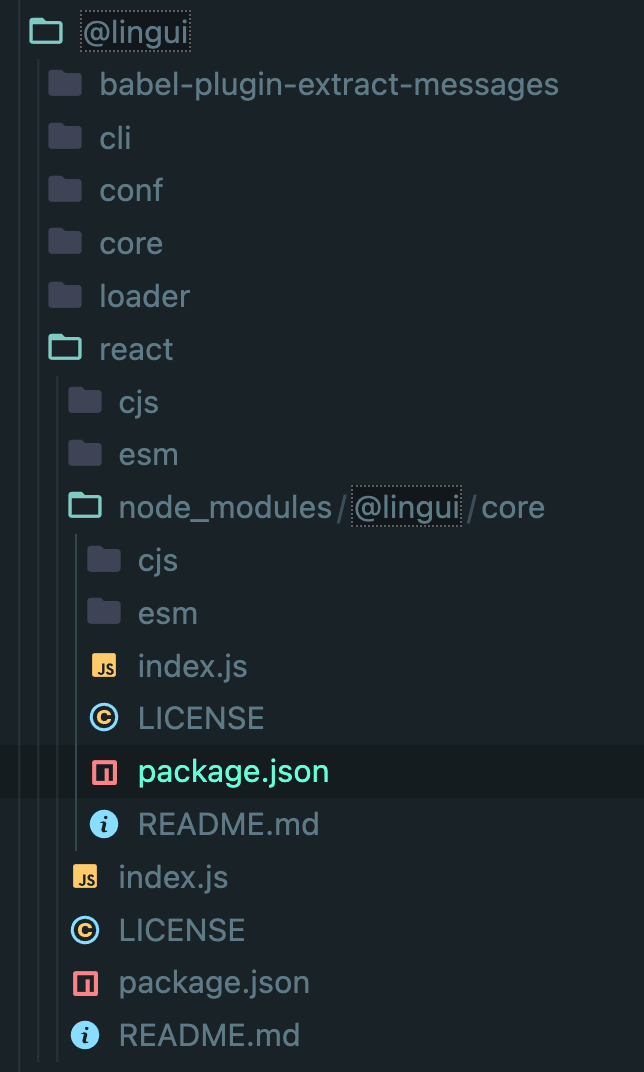
Task: Select the @lingui segment in node_modules path
Action: tap(405, 506)
